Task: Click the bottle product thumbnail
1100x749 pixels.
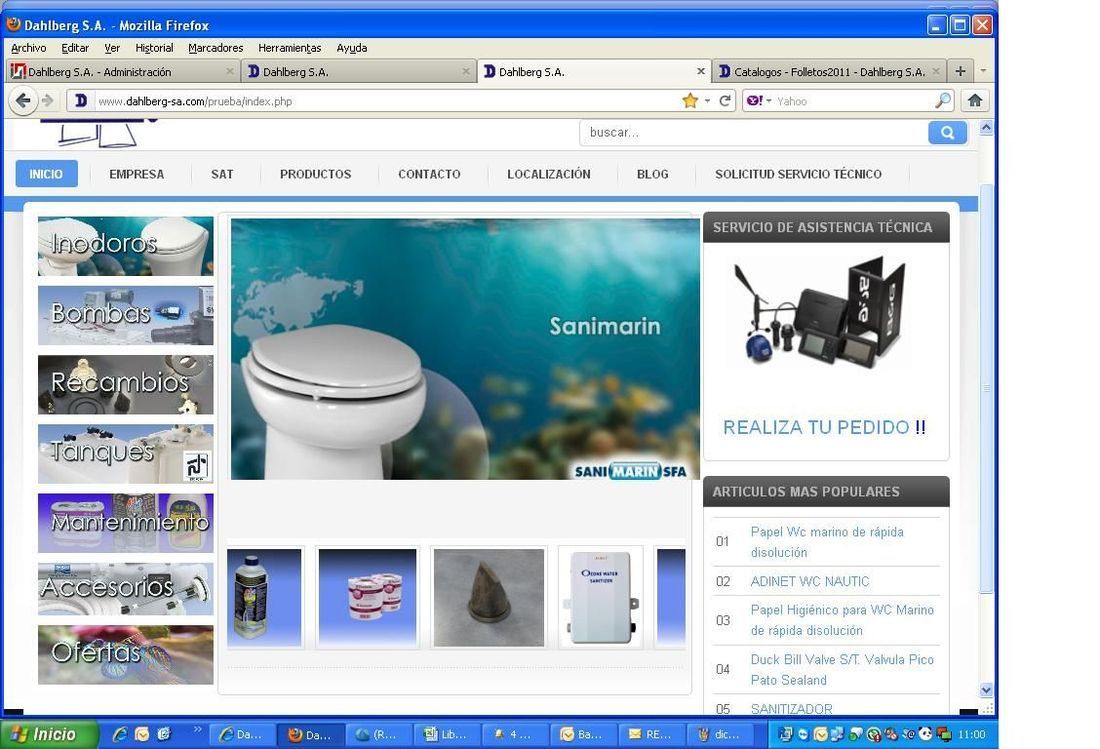Action: 264,598
